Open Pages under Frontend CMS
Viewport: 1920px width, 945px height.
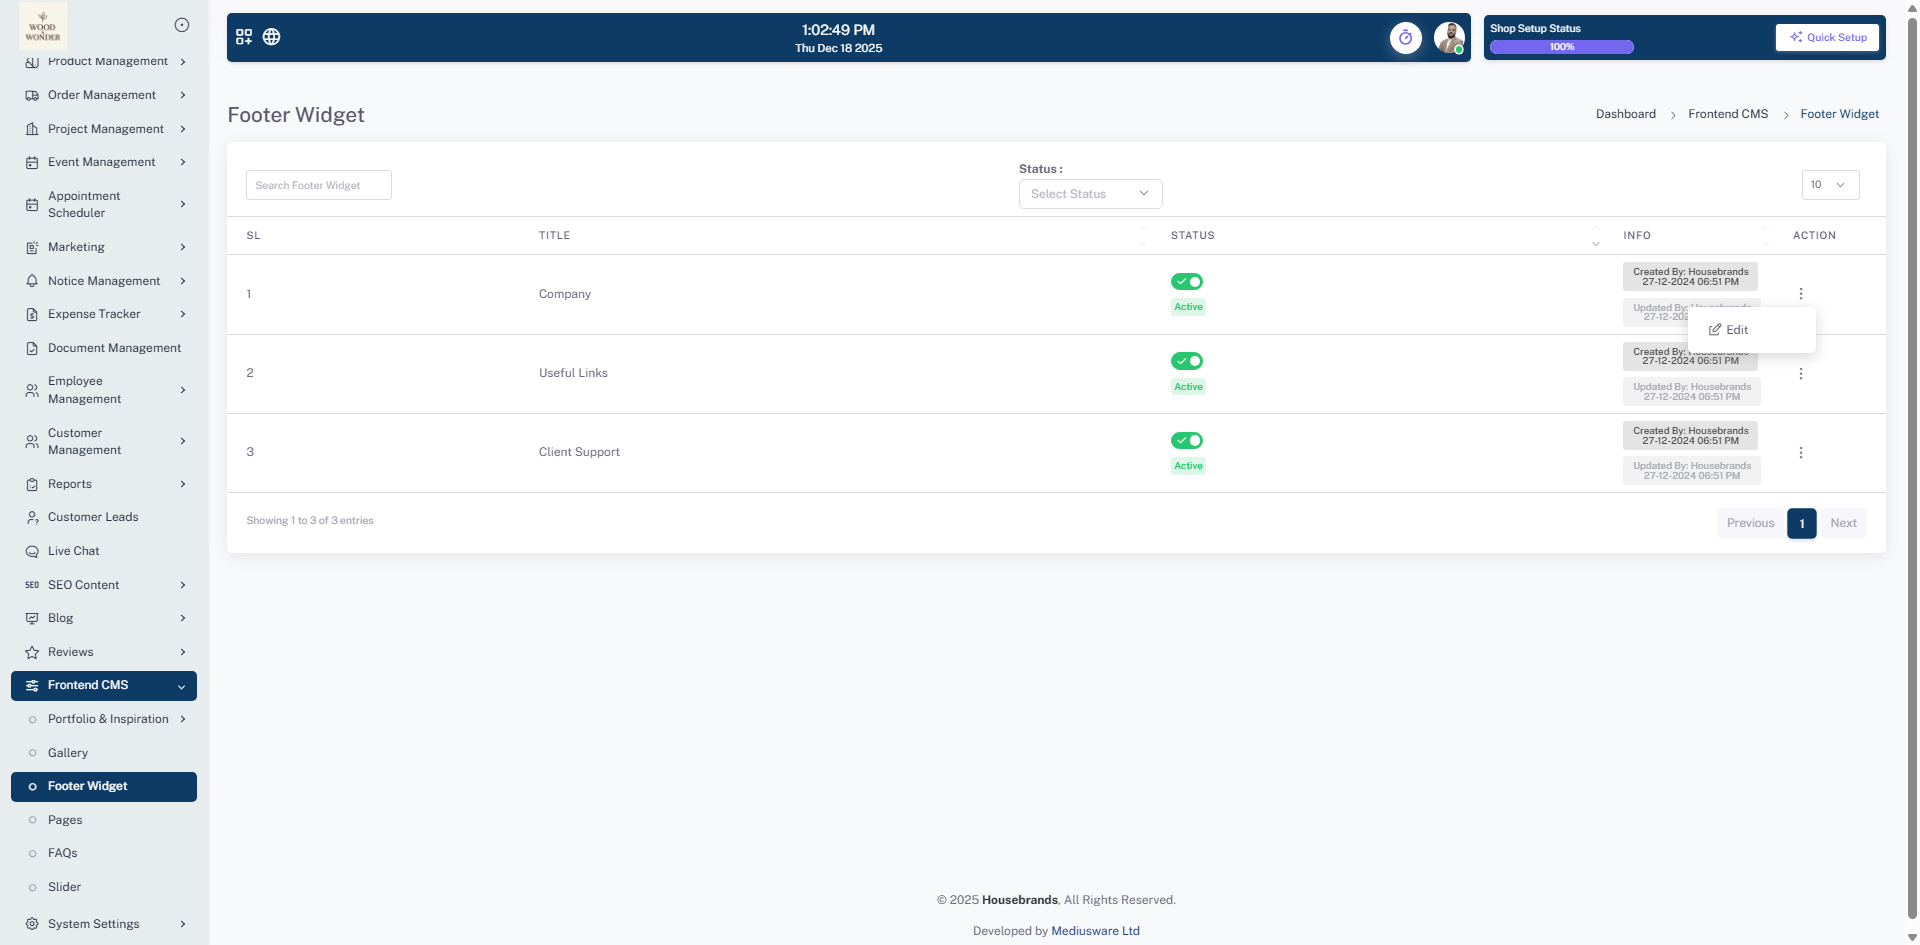[65, 820]
